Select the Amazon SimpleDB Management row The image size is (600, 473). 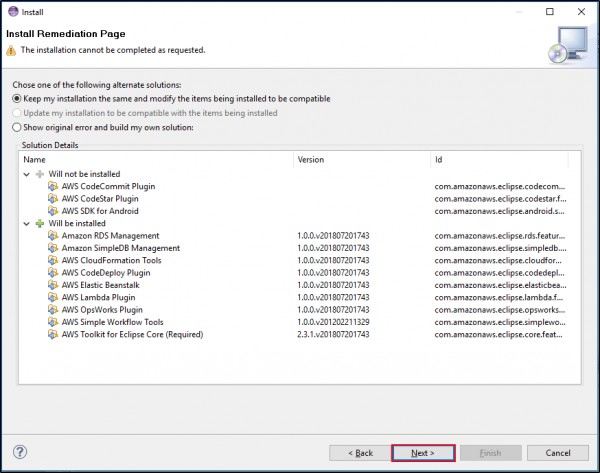(x=300, y=248)
